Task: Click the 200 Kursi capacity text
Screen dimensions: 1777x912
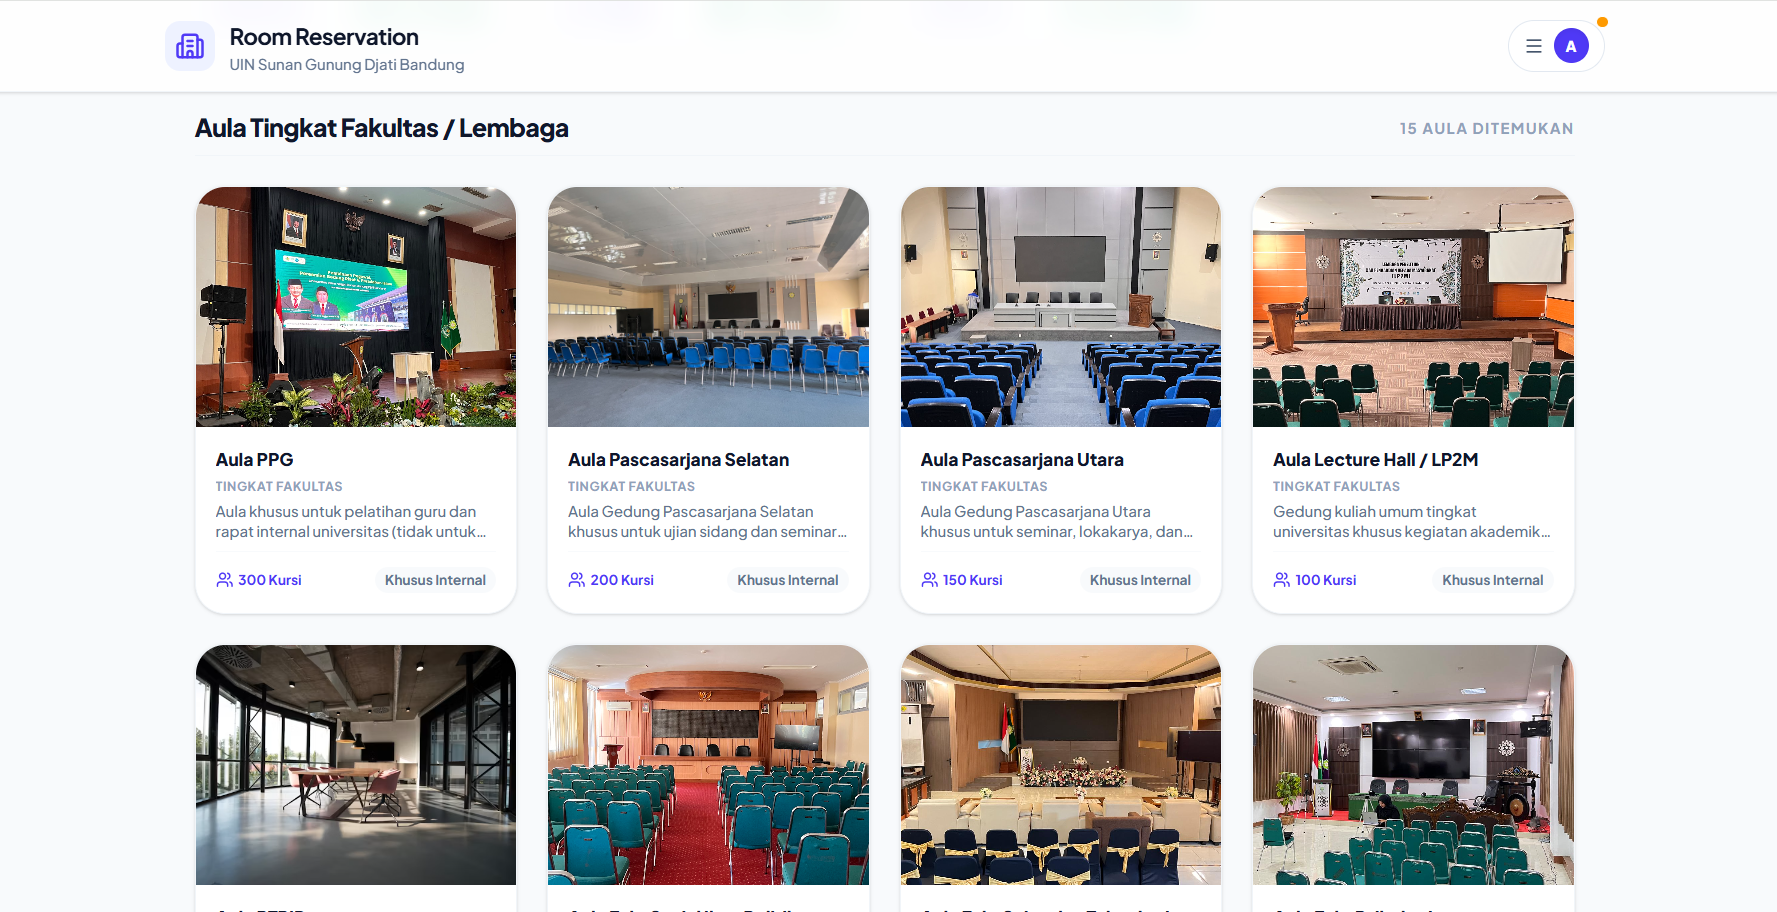Action: click(x=622, y=580)
